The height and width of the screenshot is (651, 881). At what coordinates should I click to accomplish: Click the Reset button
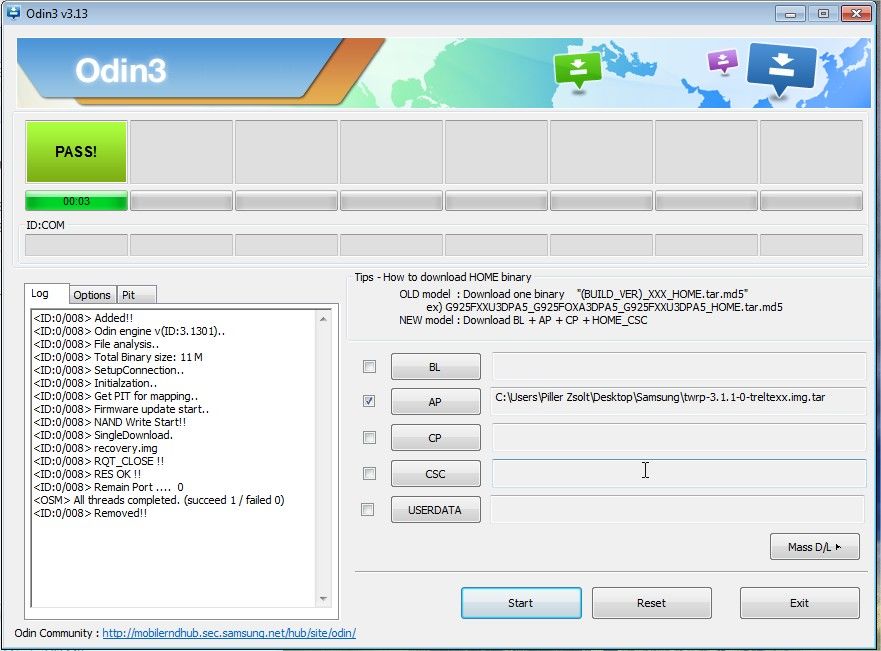[x=652, y=603]
